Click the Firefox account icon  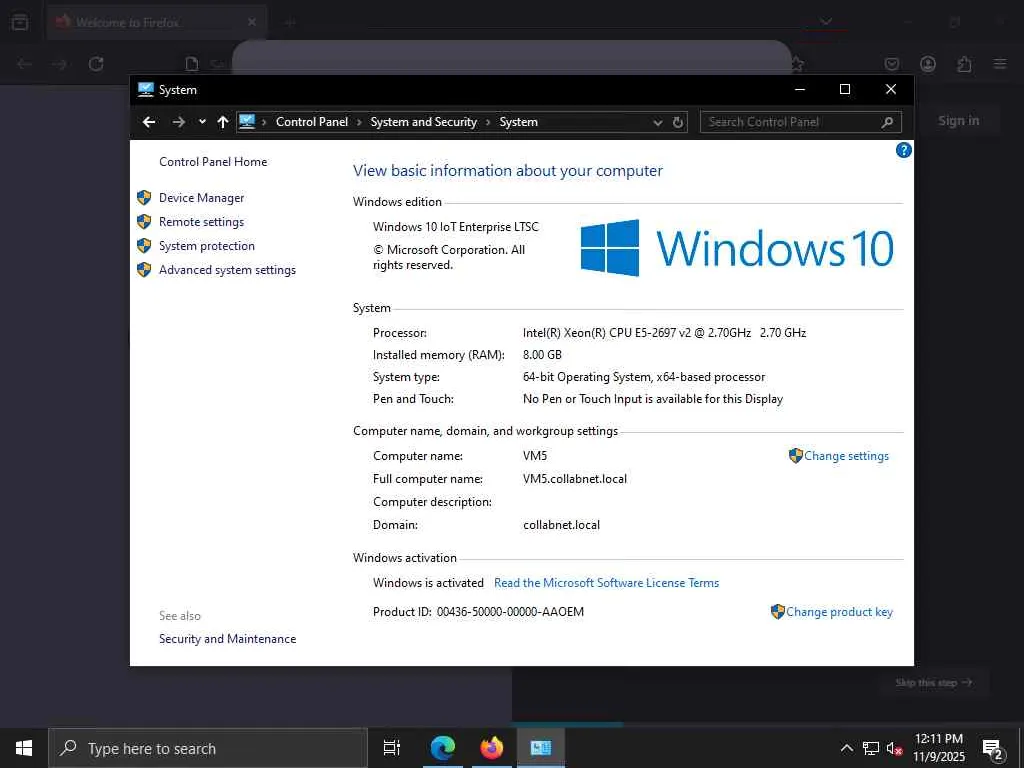pos(928,64)
